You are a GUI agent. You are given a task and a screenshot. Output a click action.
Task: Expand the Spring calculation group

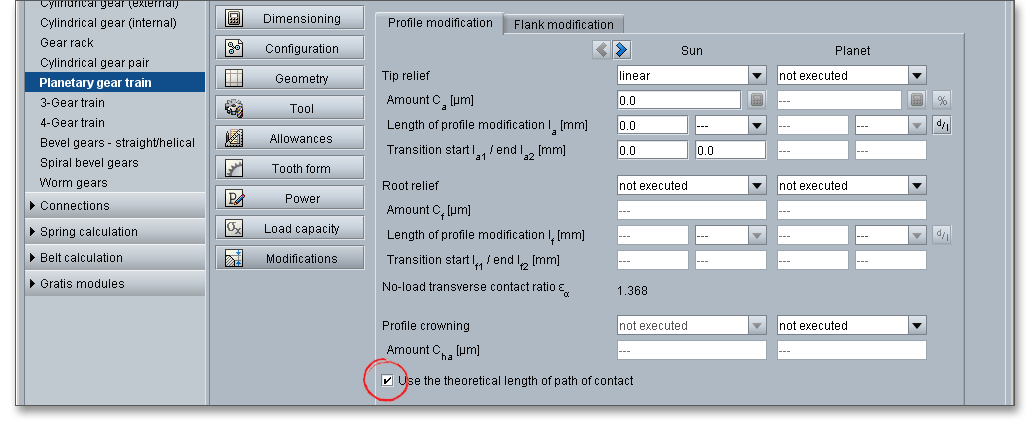pos(34,232)
